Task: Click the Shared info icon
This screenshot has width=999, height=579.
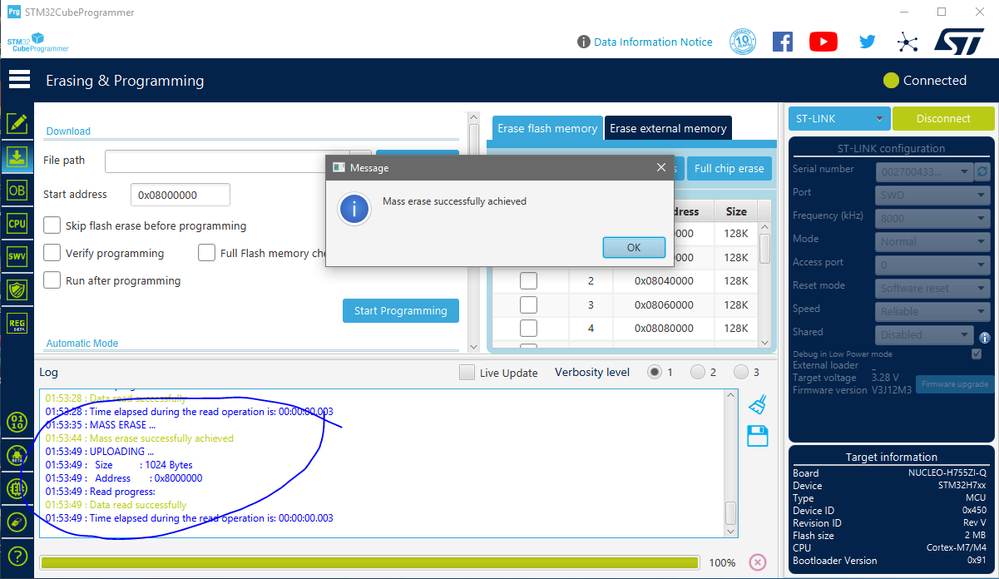Action: tap(984, 338)
